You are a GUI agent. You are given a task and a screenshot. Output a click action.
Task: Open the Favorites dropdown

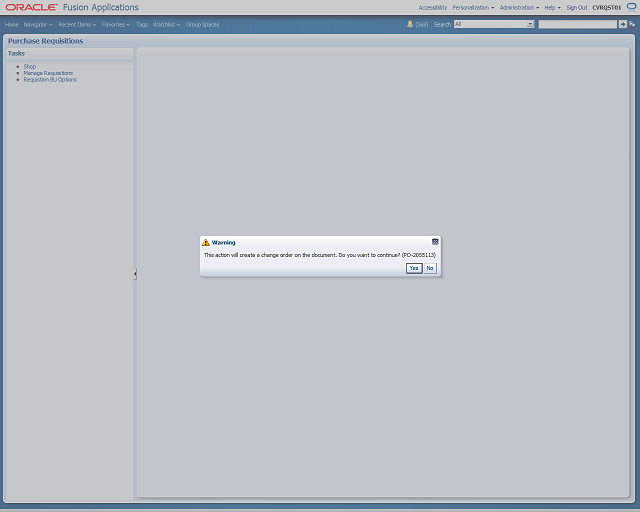coord(116,24)
